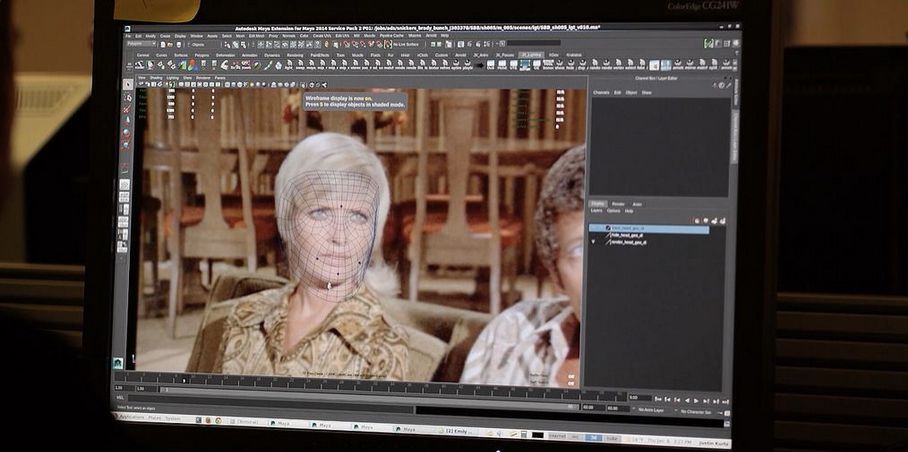Viewport: 908px width, 452px height.
Task: Switch to the Rendering shelf tab
Action: click(x=295, y=55)
